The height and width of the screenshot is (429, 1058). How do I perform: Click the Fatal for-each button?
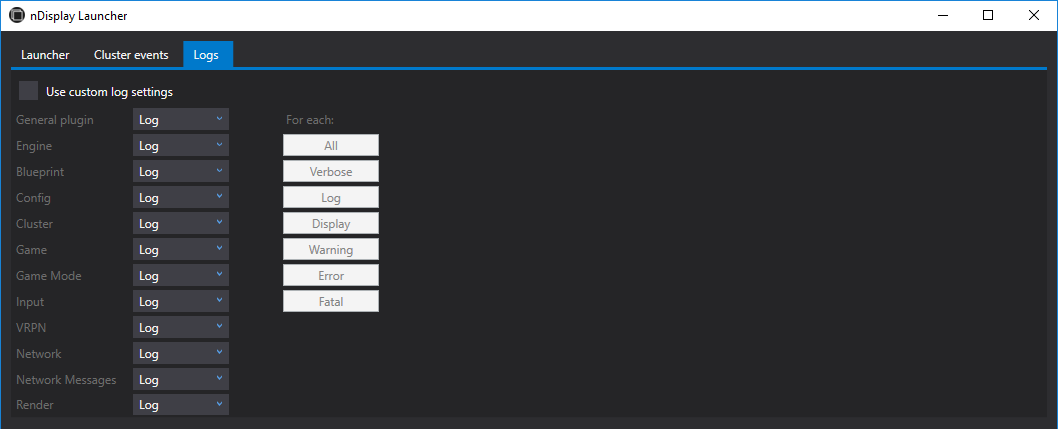coord(331,301)
